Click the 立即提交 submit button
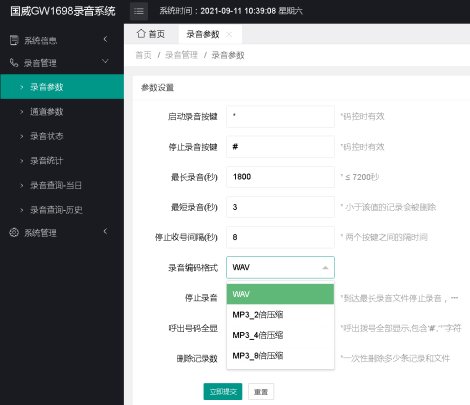Viewport: 470px width, 405px height. coord(223,392)
